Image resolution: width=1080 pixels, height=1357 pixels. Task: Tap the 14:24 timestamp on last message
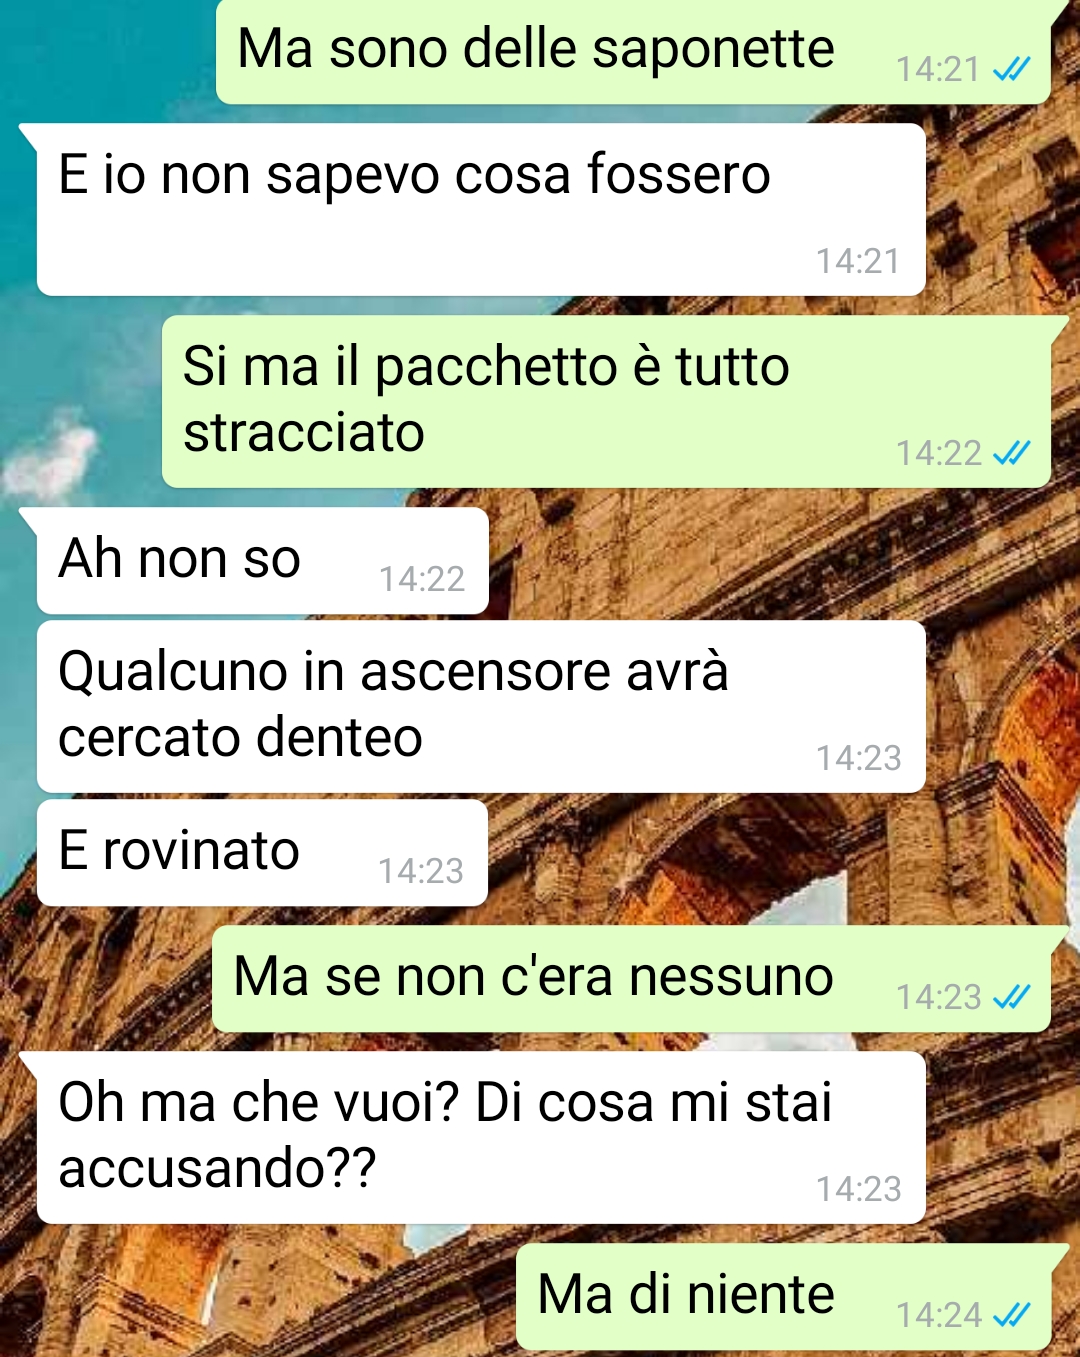(x=938, y=1315)
